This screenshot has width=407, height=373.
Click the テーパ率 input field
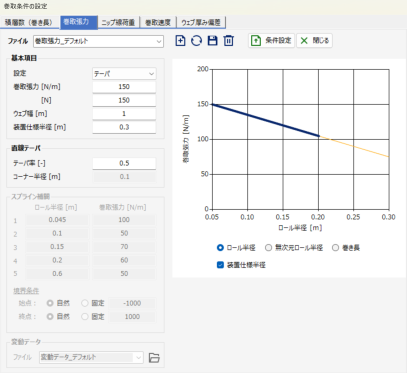click(124, 163)
